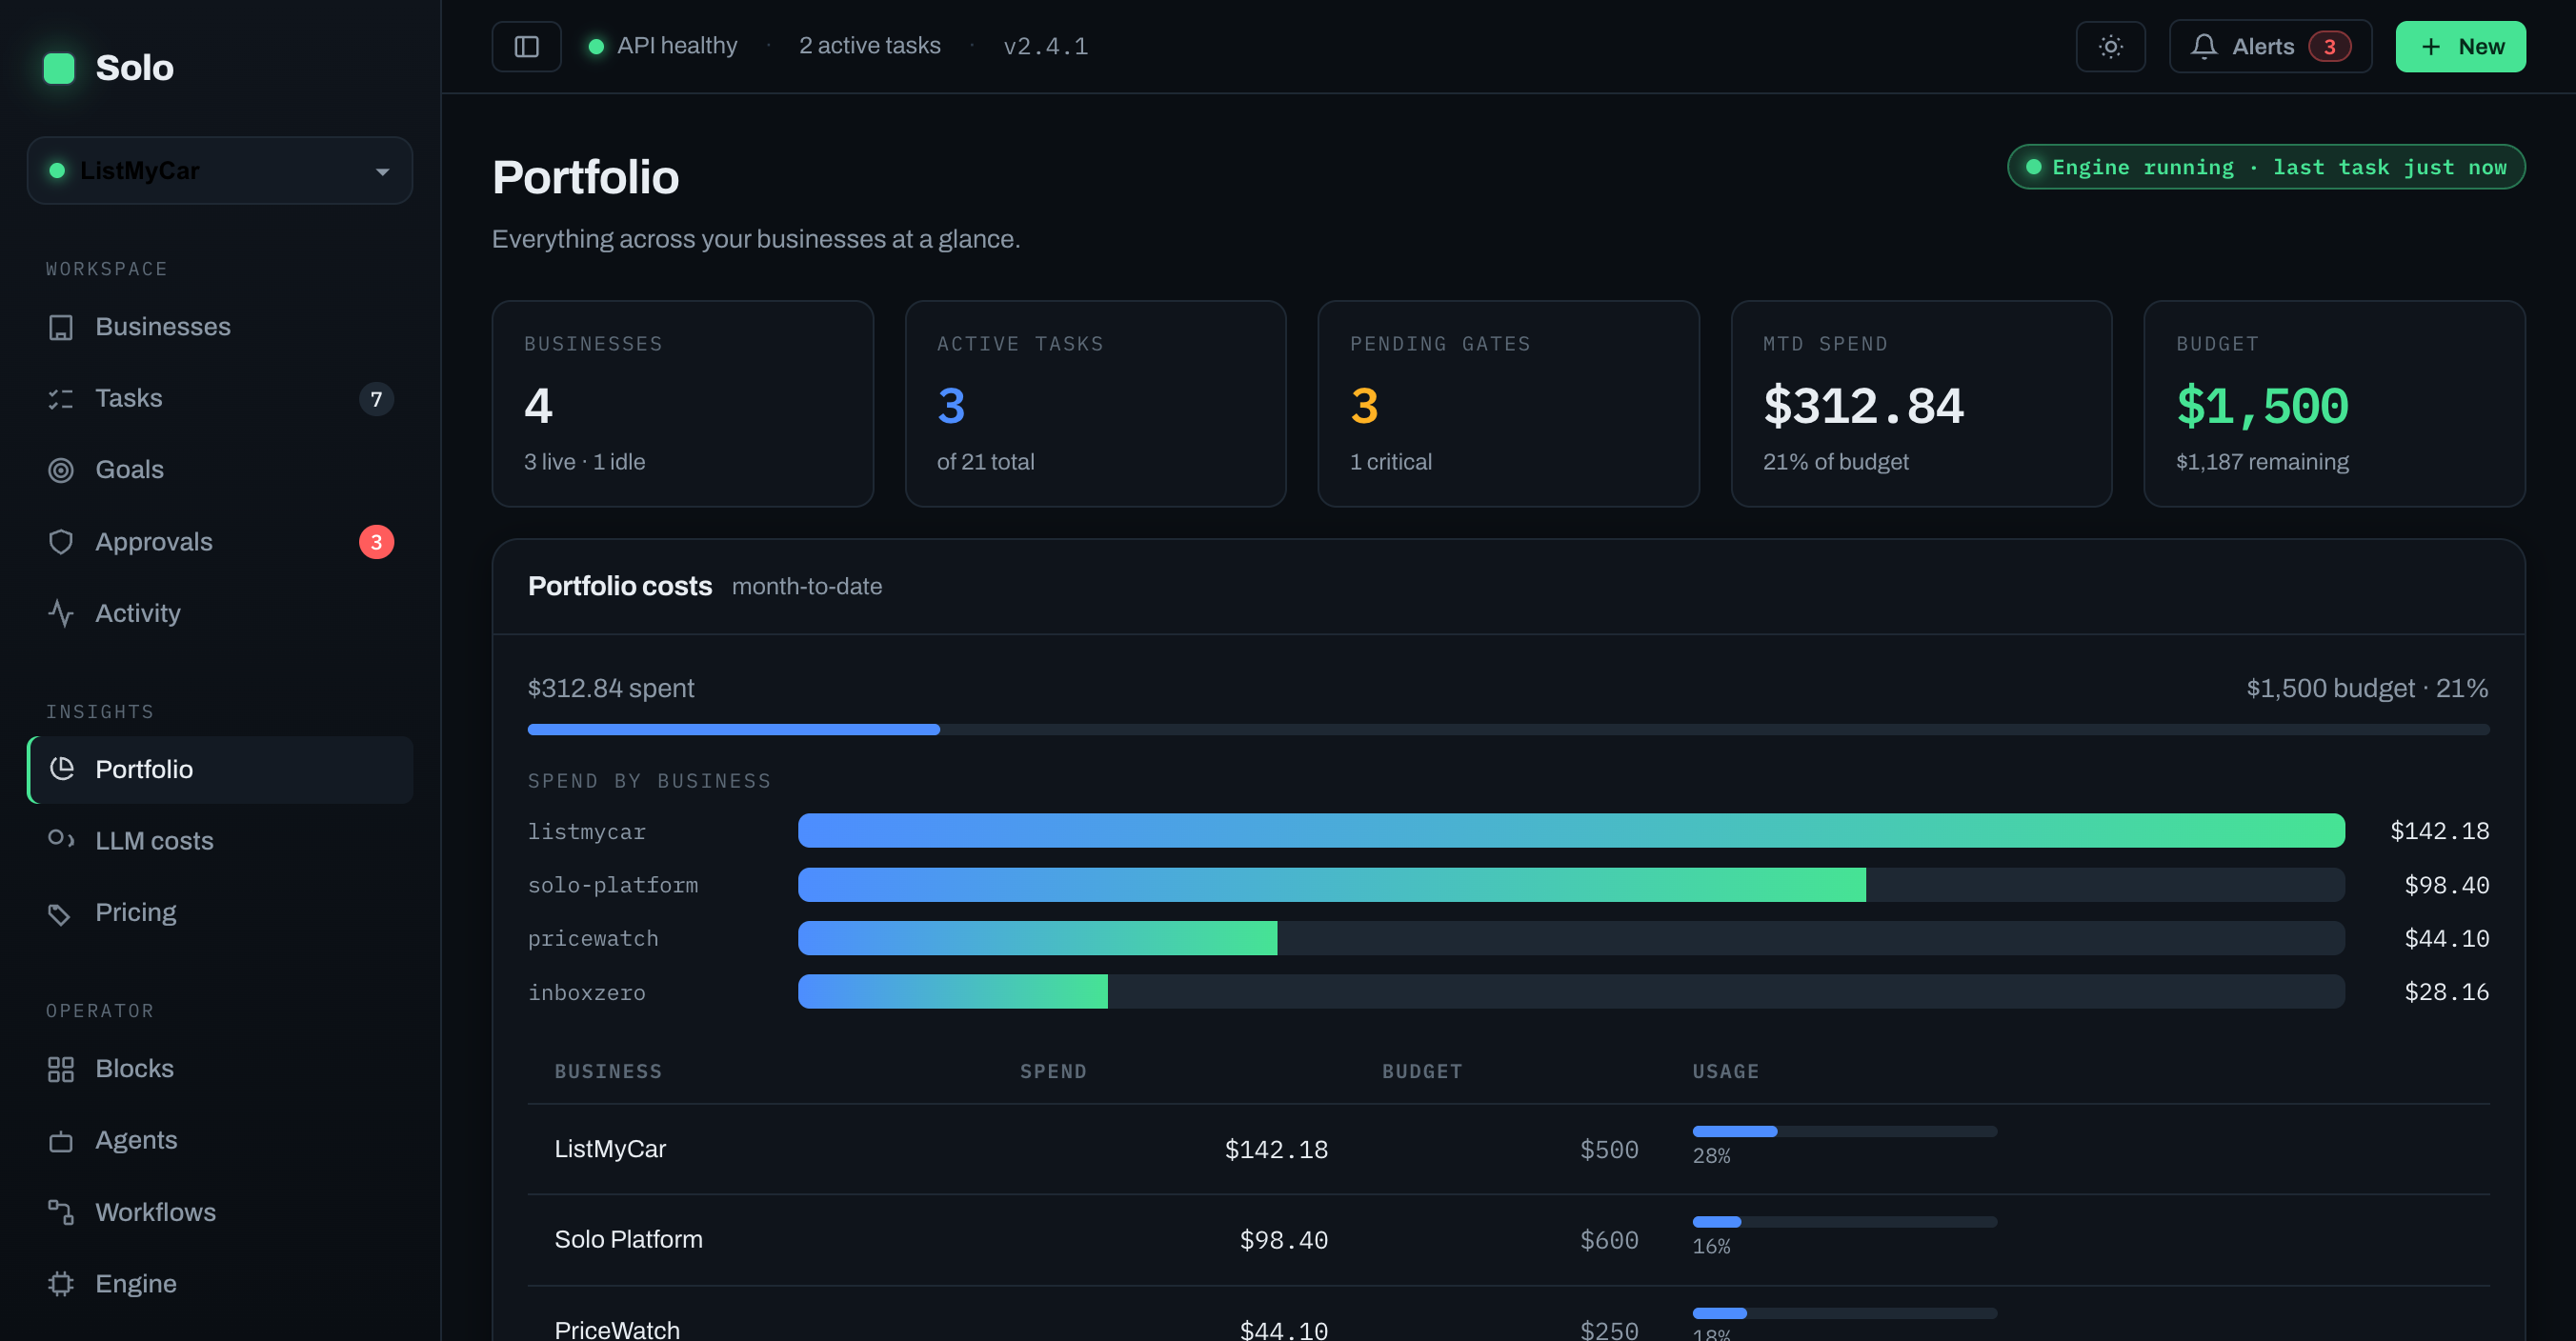2576x1341 pixels.
Task: Open the Pricing page
Action: coord(220,913)
